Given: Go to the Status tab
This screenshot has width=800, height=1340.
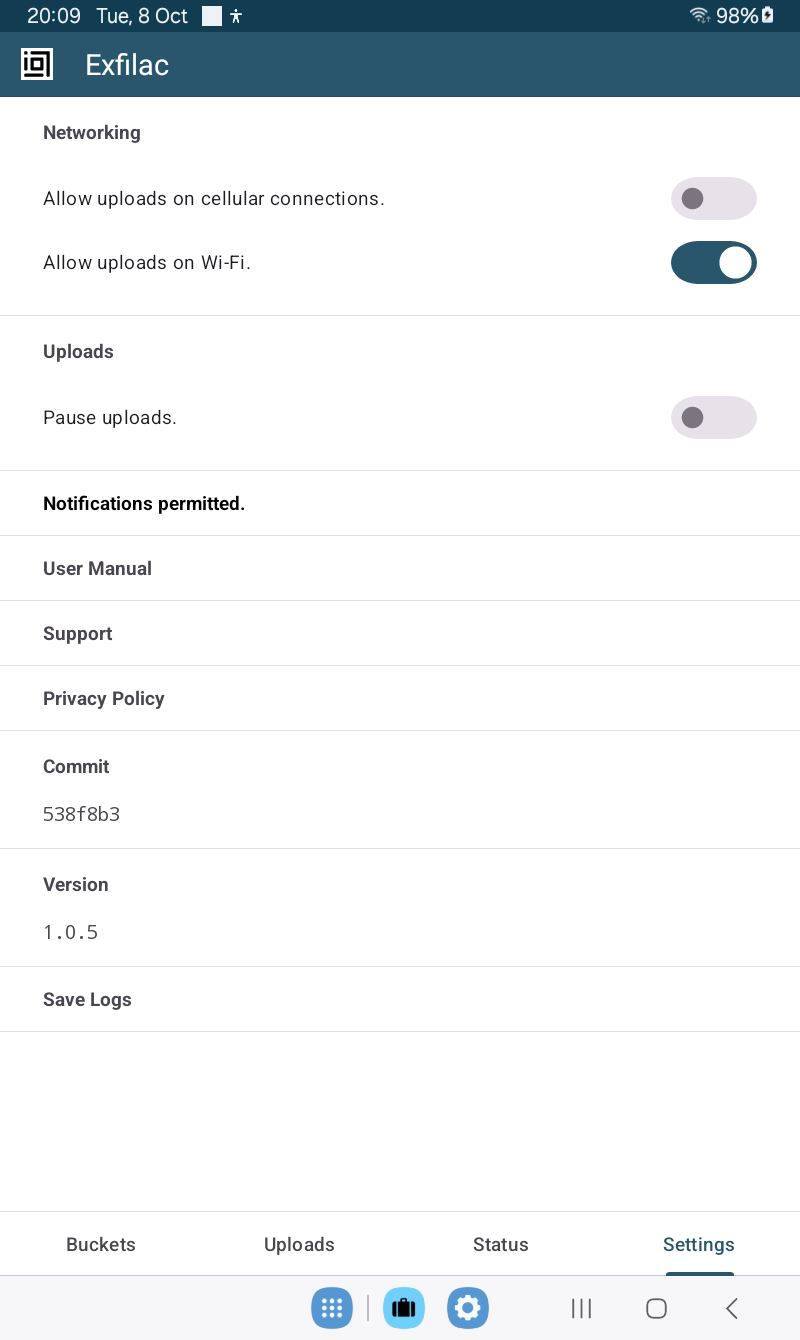Looking at the screenshot, I should [500, 1244].
